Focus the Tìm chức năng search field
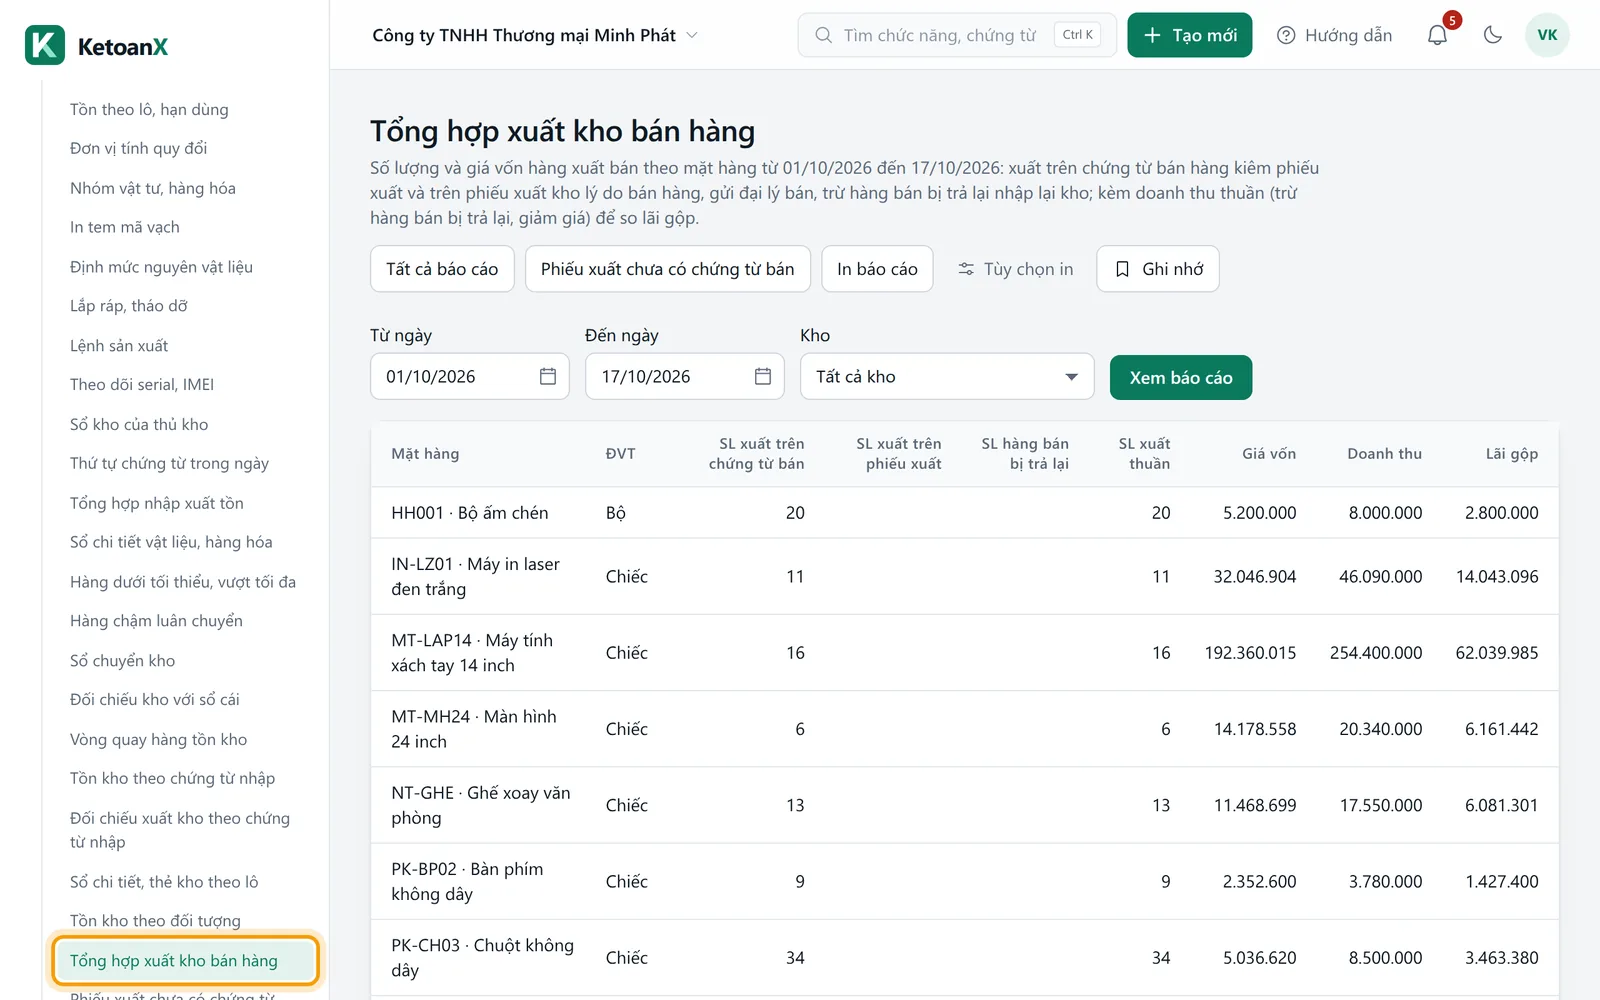The width and height of the screenshot is (1600, 1000). (957, 35)
